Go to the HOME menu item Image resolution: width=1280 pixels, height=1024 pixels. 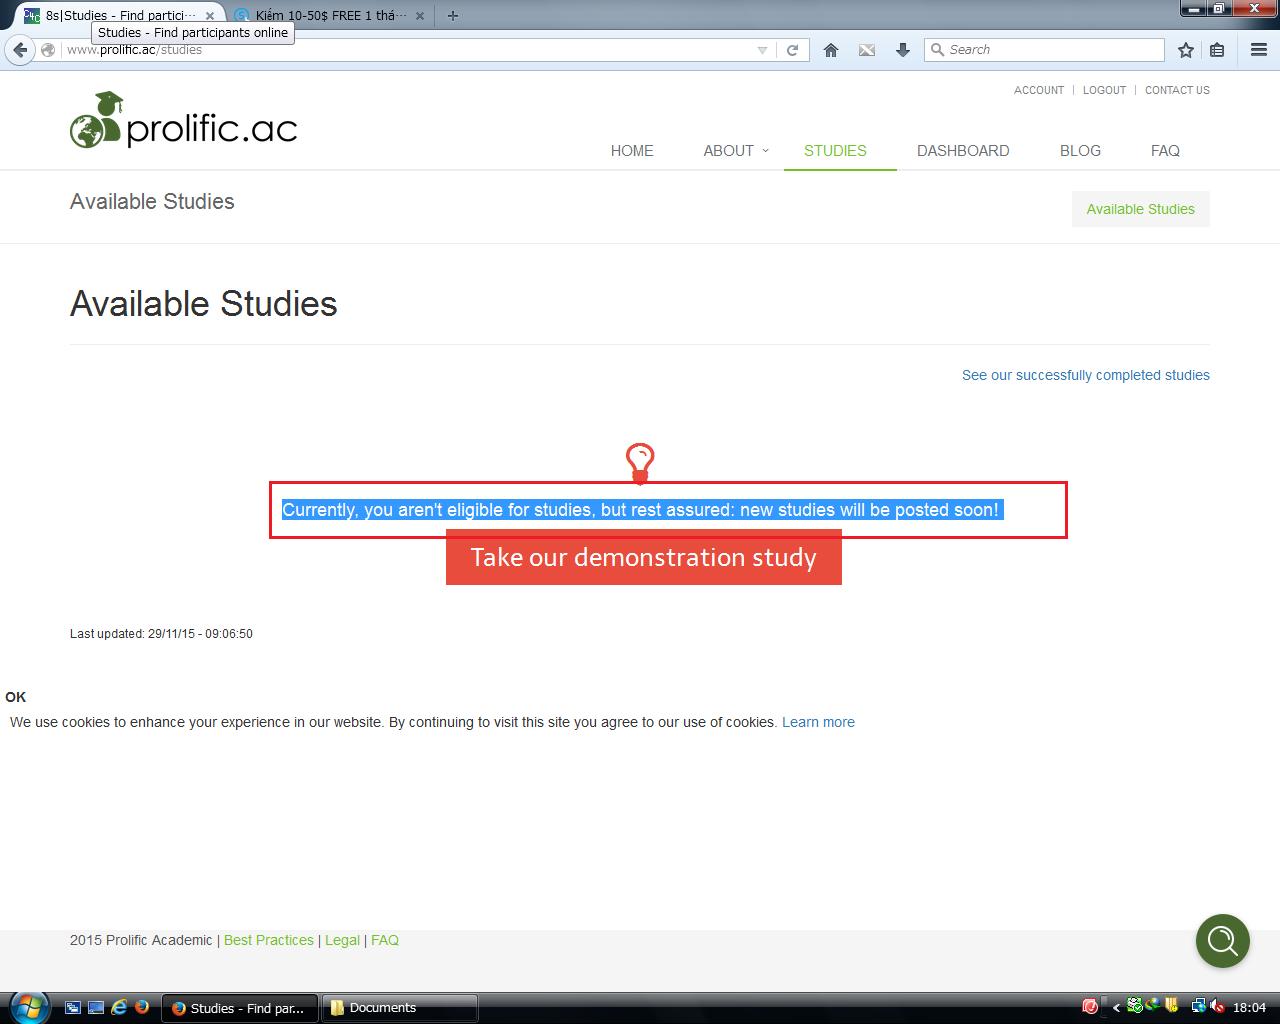[632, 151]
